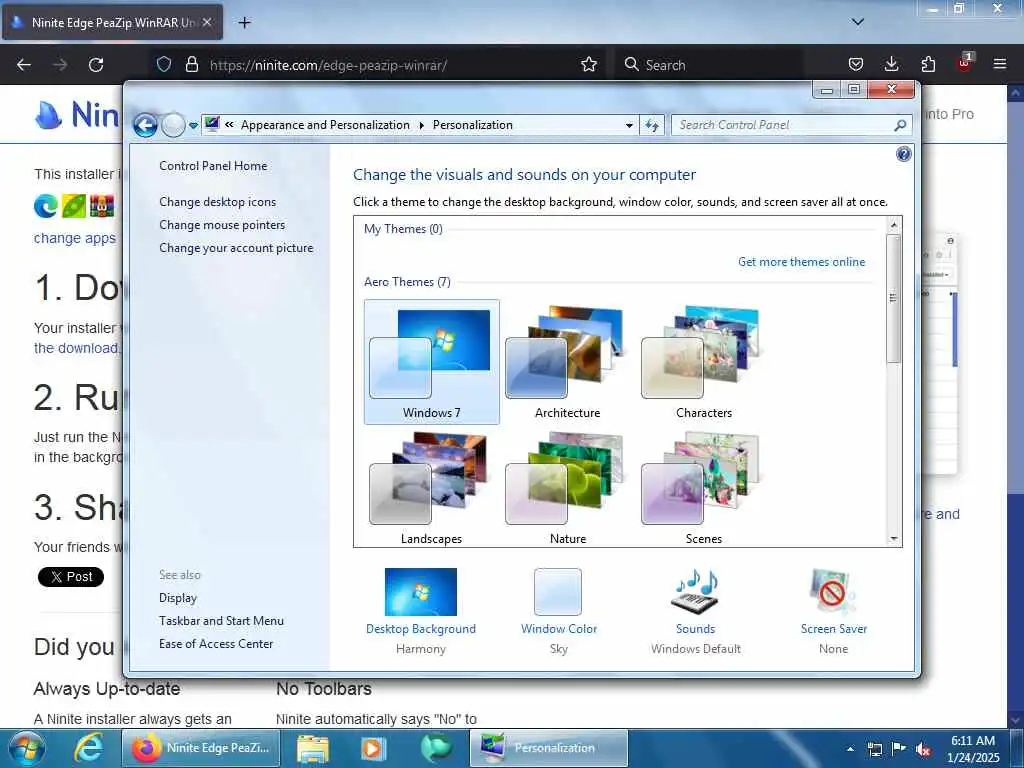Viewport: 1024px width, 768px height.
Task: Choose the Characters theme
Action: pos(704,362)
